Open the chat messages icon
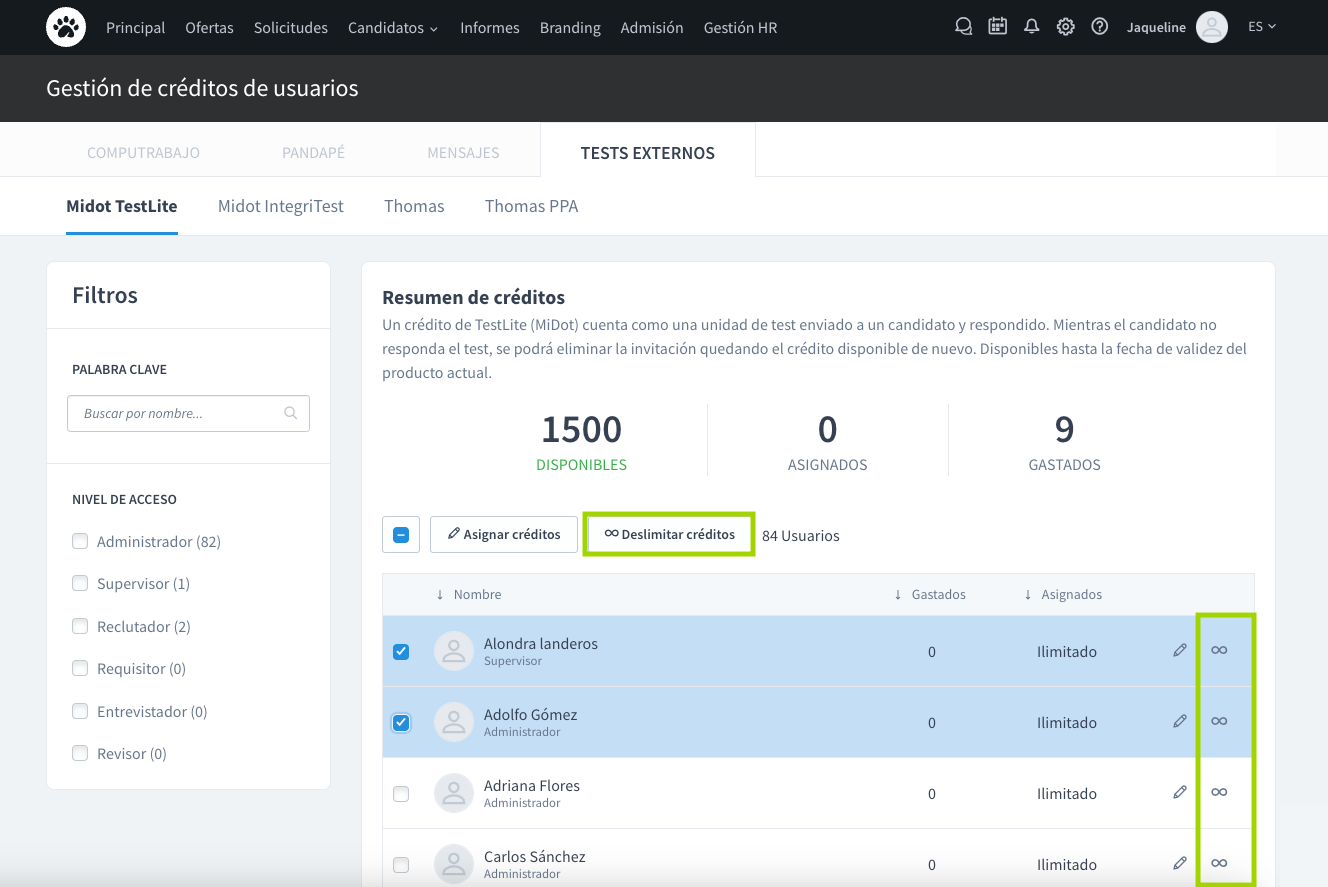The image size is (1328, 887). (963, 27)
